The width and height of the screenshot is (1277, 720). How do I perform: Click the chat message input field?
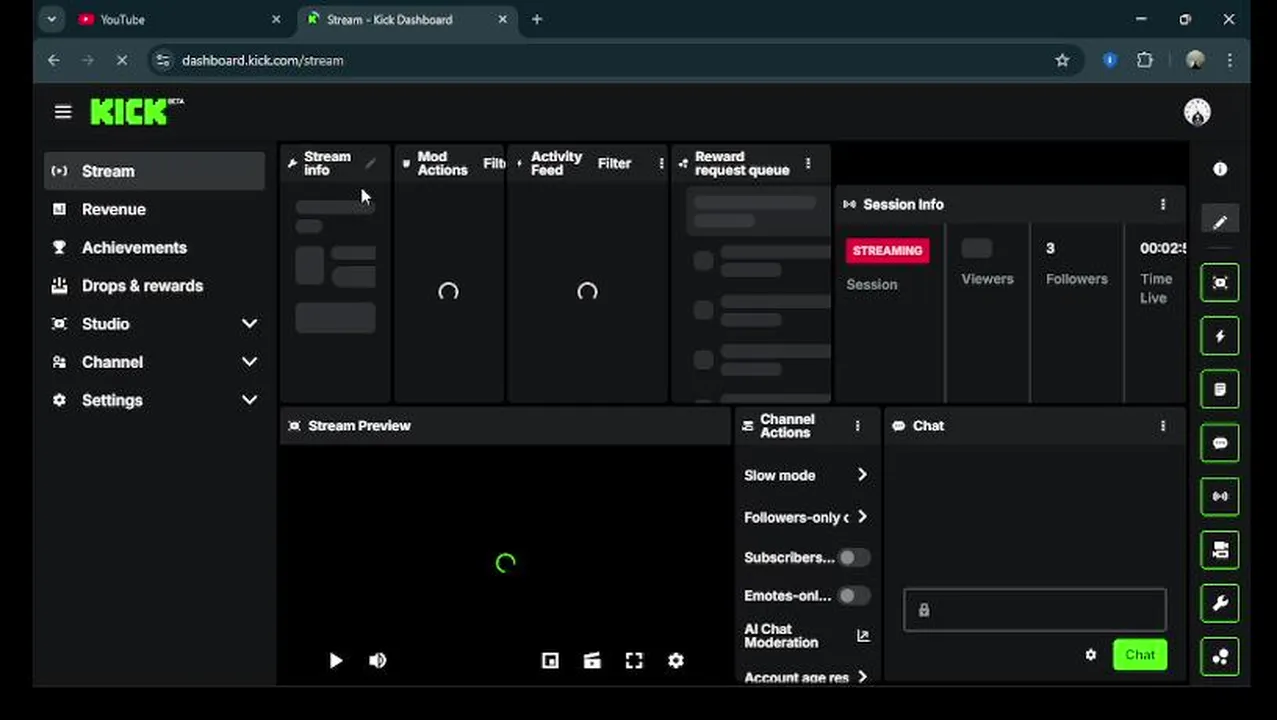tap(1035, 610)
